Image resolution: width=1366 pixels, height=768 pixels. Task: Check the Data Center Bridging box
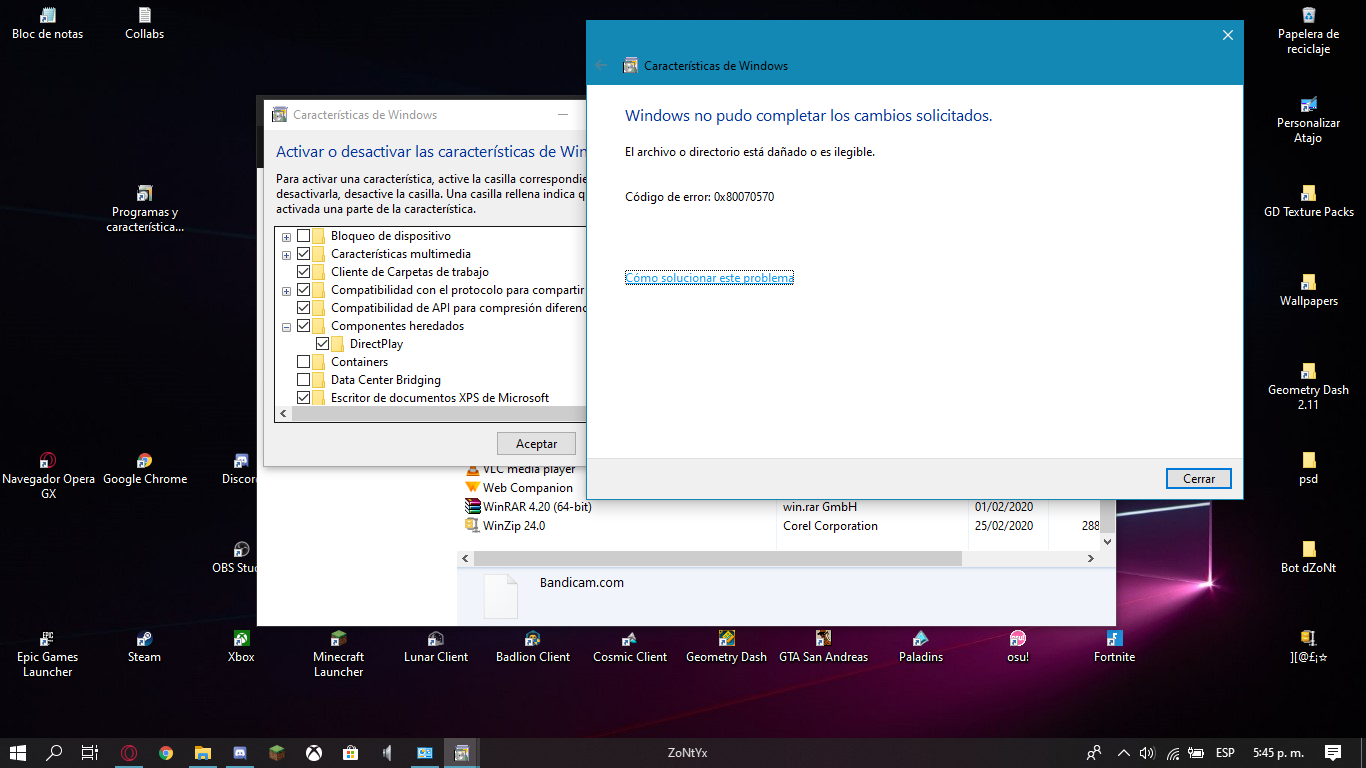pos(304,380)
